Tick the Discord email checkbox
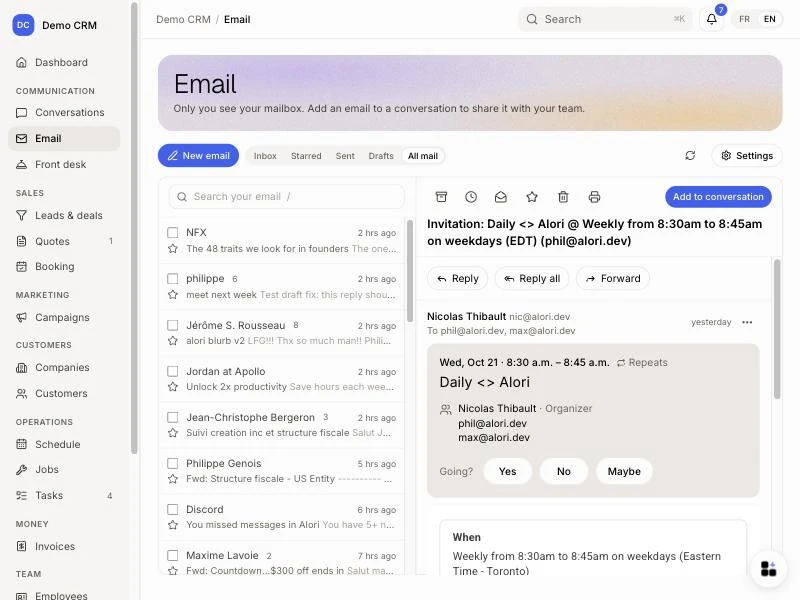Viewport: 800px width, 600px height. (x=173, y=509)
